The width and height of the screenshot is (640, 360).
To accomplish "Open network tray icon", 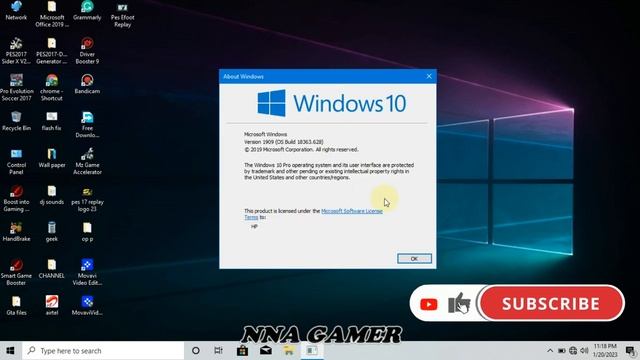I will tap(573, 351).
